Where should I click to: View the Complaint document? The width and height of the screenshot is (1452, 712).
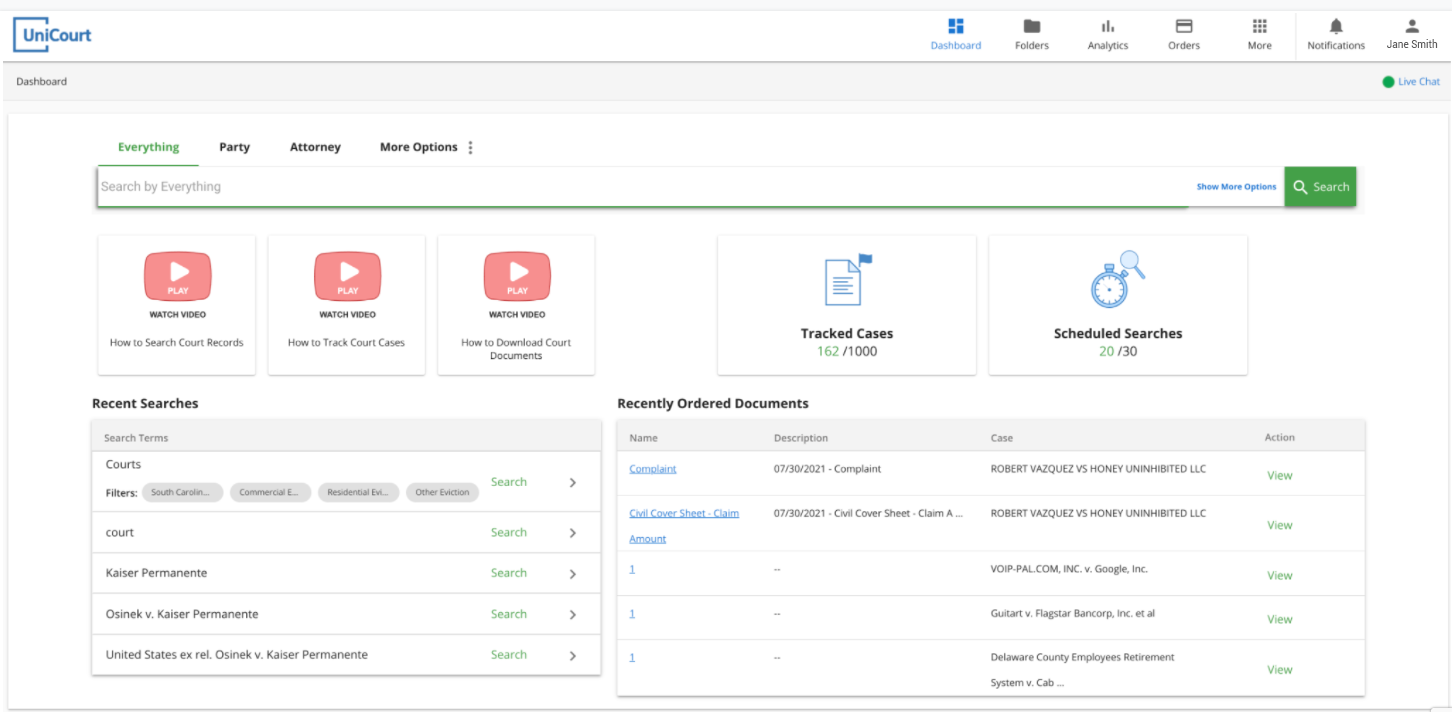[1280, 475]
